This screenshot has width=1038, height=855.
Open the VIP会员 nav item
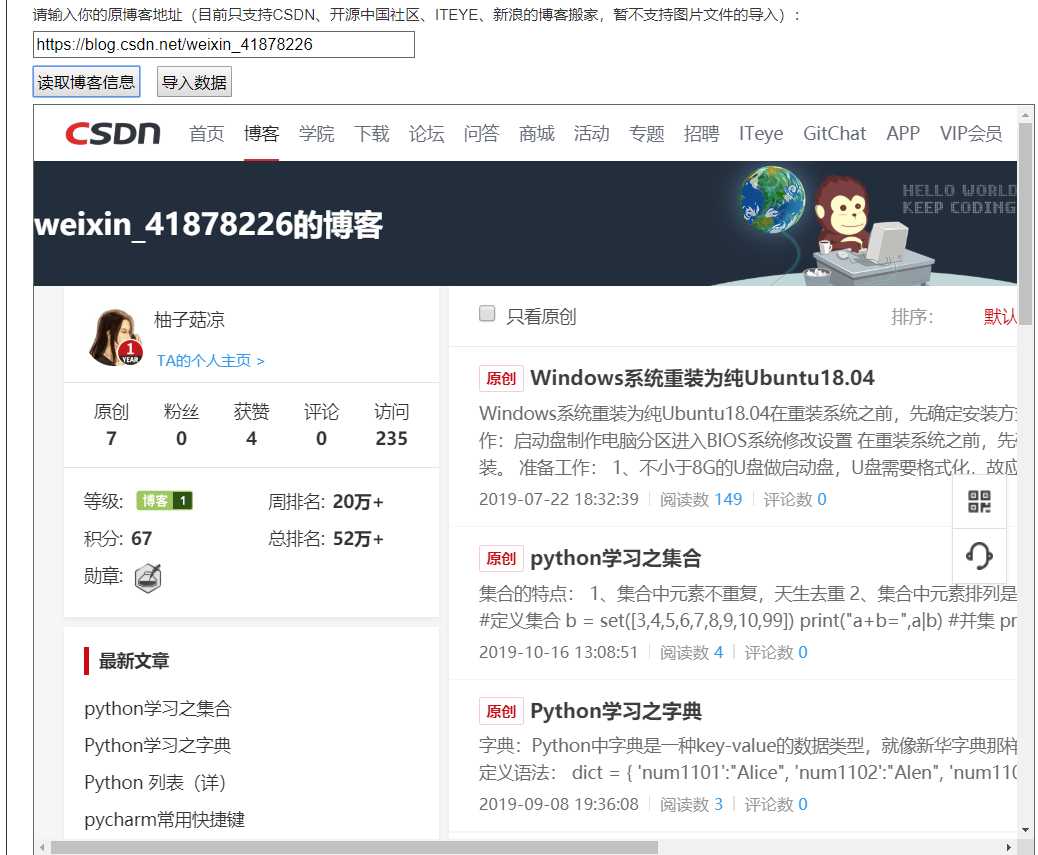(x=971, y=134)
